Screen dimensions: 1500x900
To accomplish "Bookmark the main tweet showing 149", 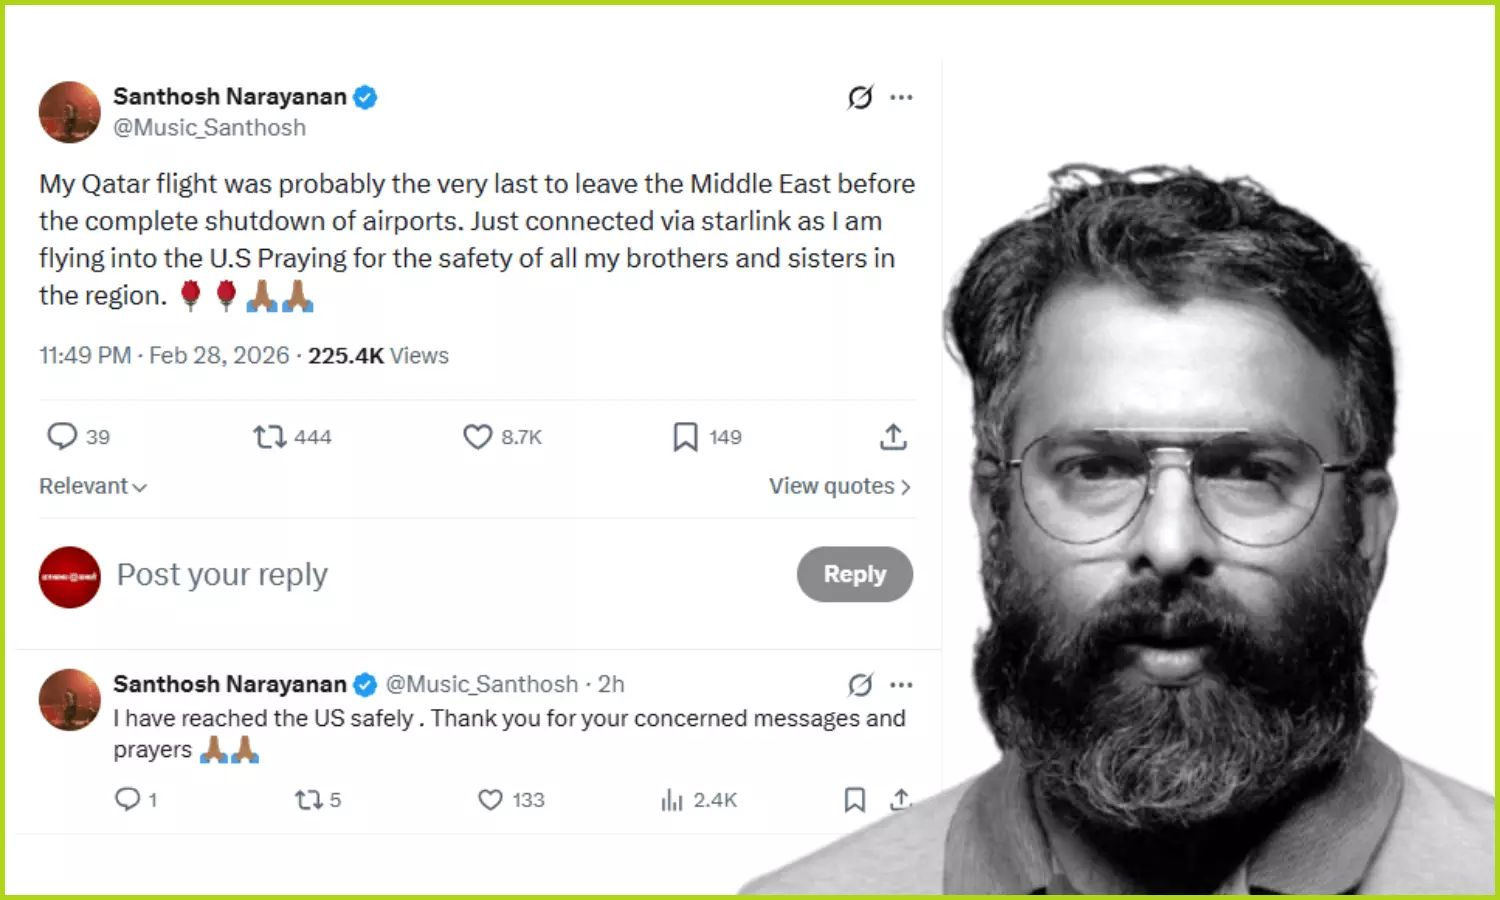I will pos(685,436).
